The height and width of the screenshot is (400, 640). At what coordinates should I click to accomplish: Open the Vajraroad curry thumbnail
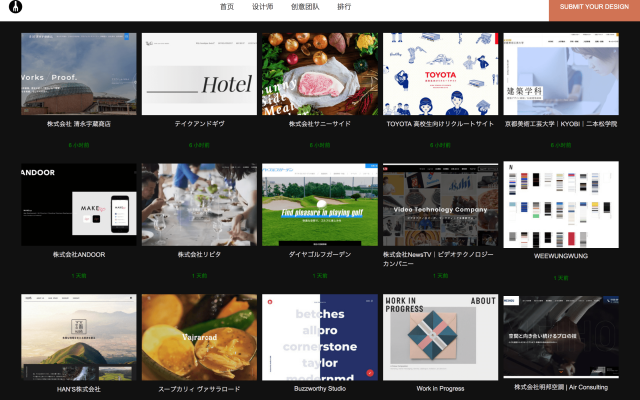(199, 337)
